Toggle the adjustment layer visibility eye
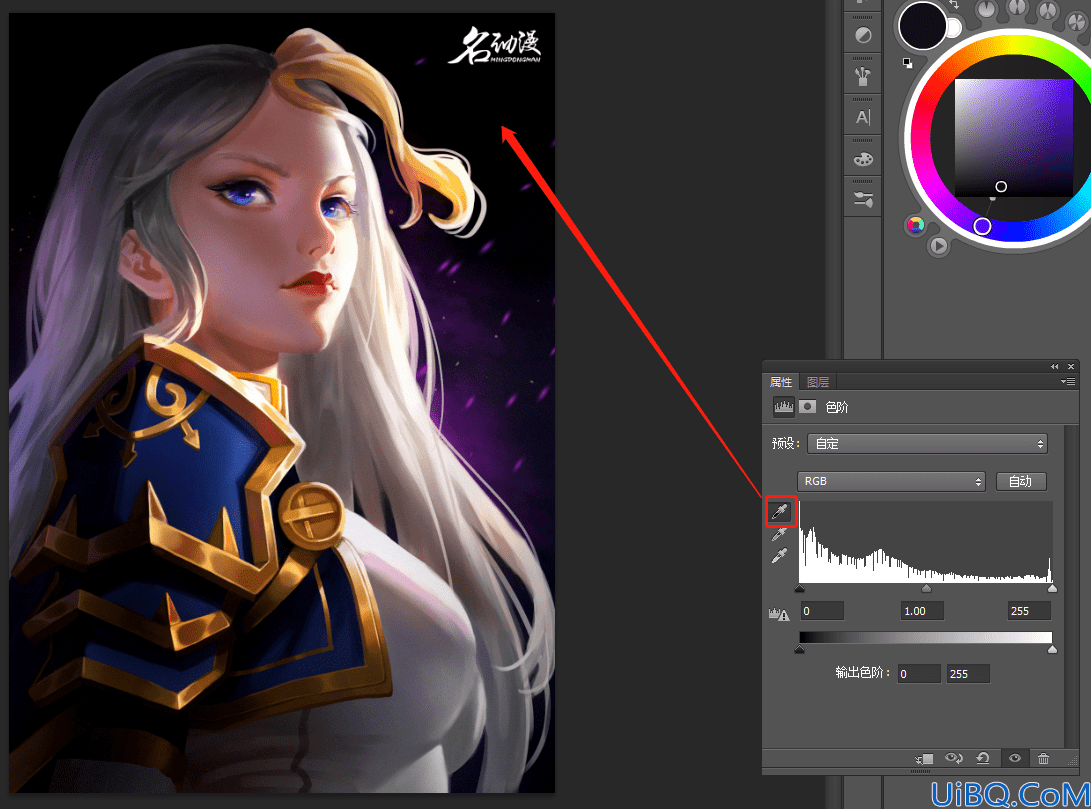 [x=1014, y=758]
